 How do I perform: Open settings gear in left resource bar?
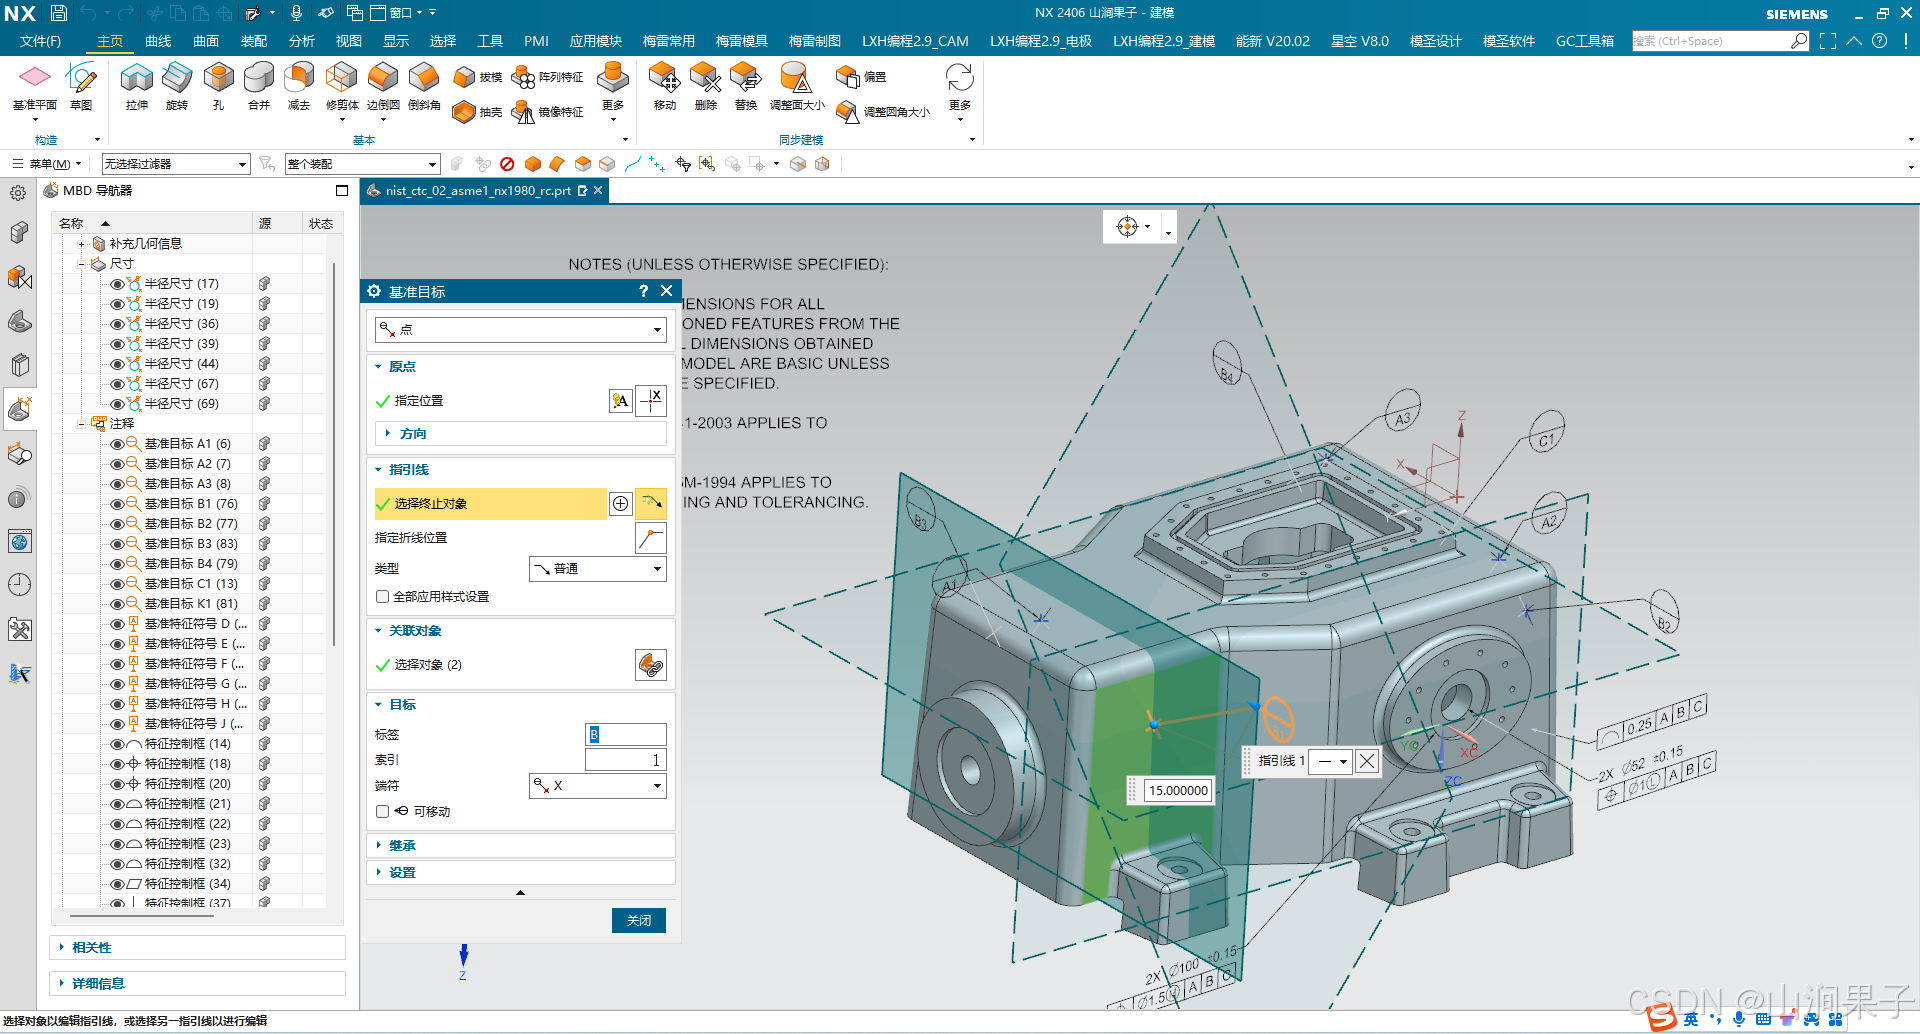coord(18,193)
